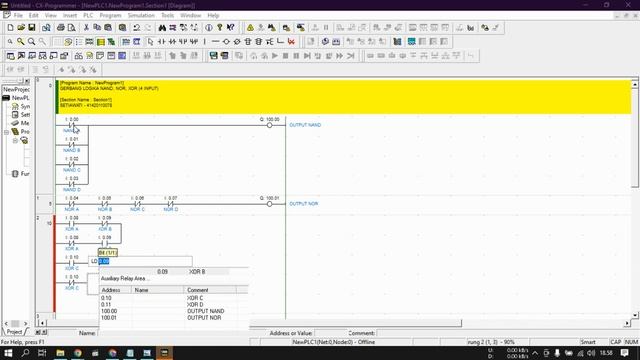Open File Explorer from the taskbar
Image resolution: width=640 pixels, height=360 pixels.
(x=60, y=353)
